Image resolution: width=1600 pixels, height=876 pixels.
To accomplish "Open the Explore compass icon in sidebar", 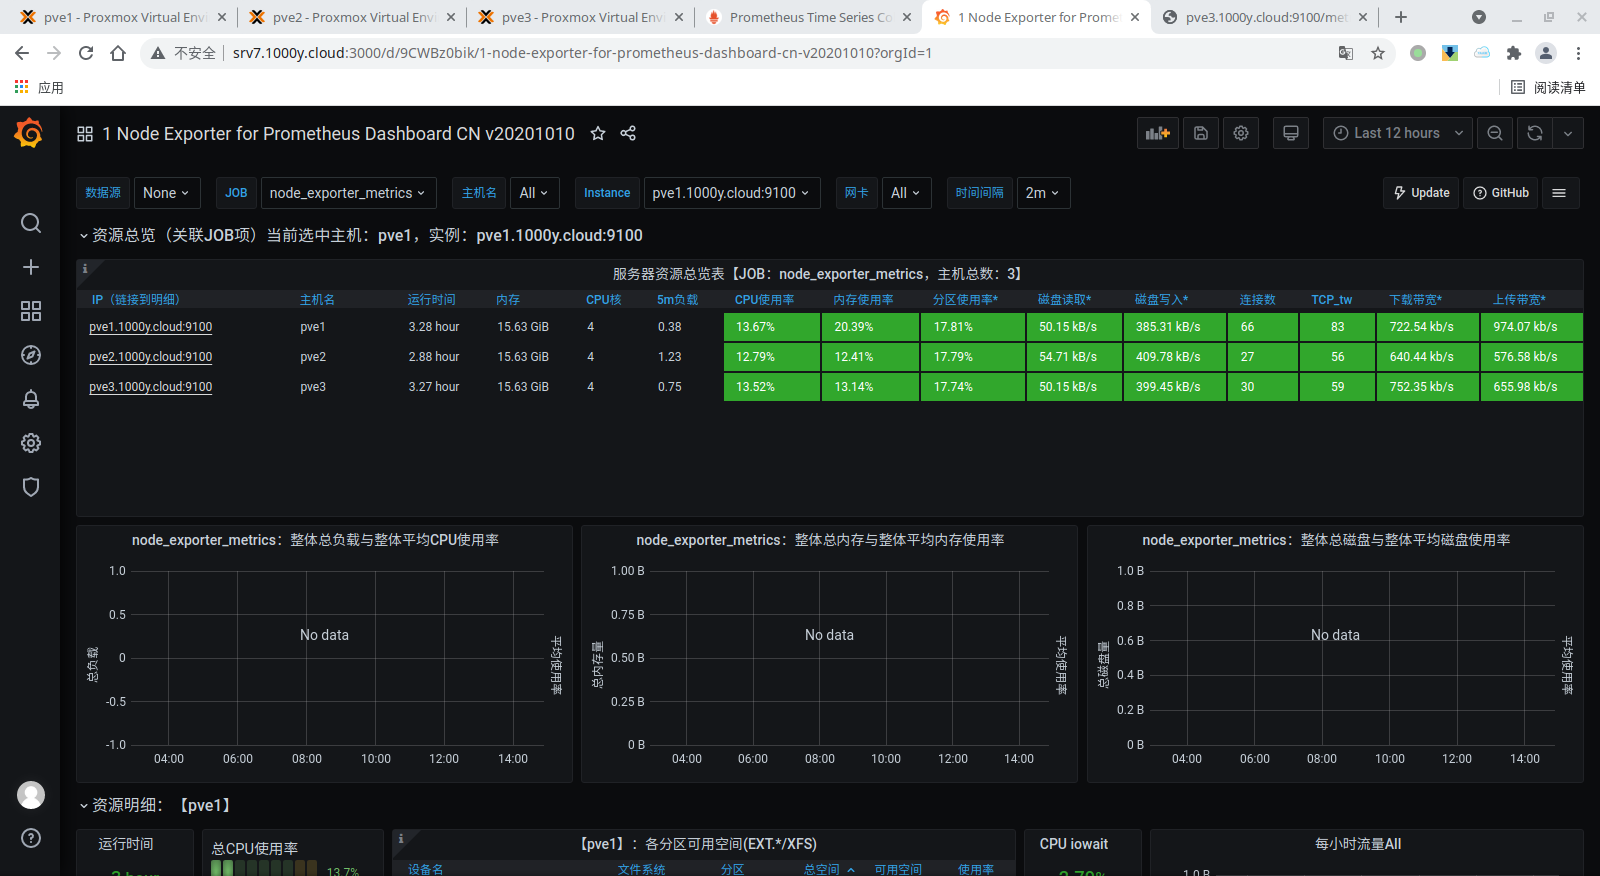I will click(31, 355).
